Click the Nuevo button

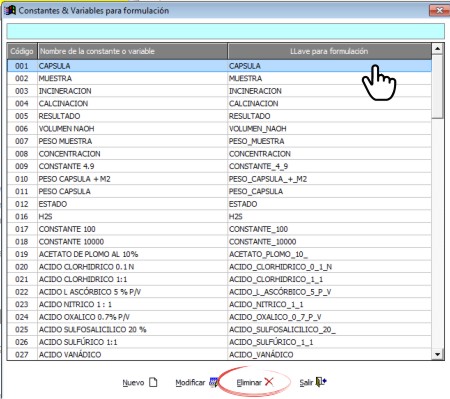tap(140, 382)
